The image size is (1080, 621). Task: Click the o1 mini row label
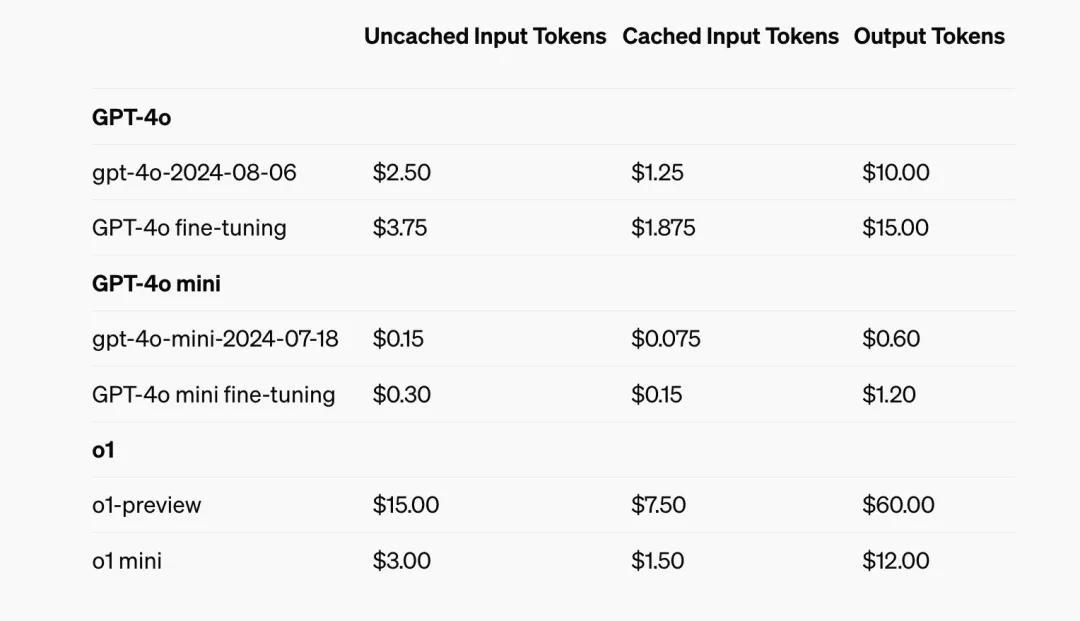pyautogui.click(x=126, y=561)
